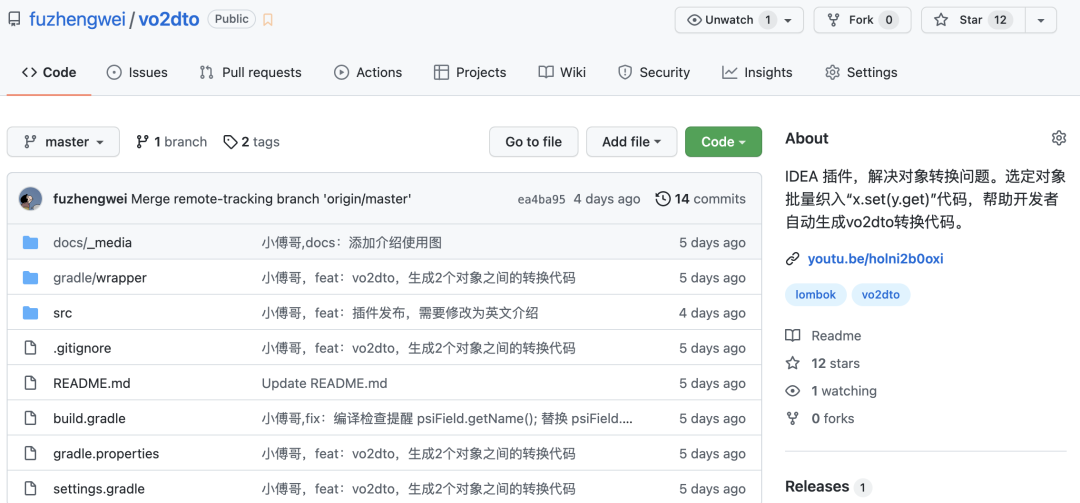
Task: Toggle Star on this repository
Action: [969, 20]
